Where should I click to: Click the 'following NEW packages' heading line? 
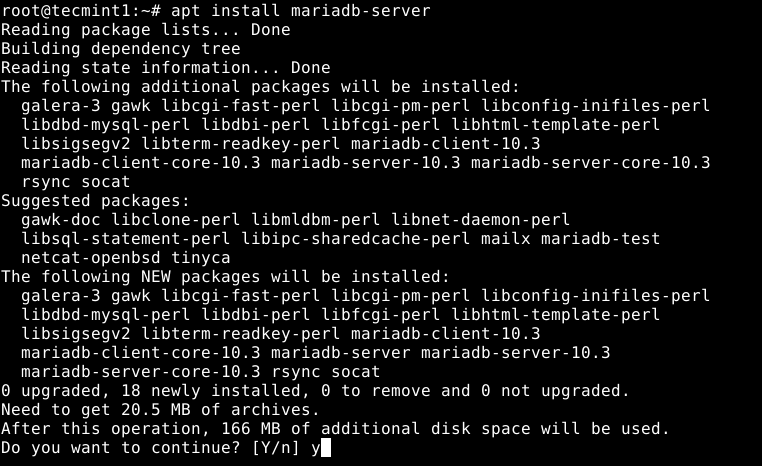(225, 277)
